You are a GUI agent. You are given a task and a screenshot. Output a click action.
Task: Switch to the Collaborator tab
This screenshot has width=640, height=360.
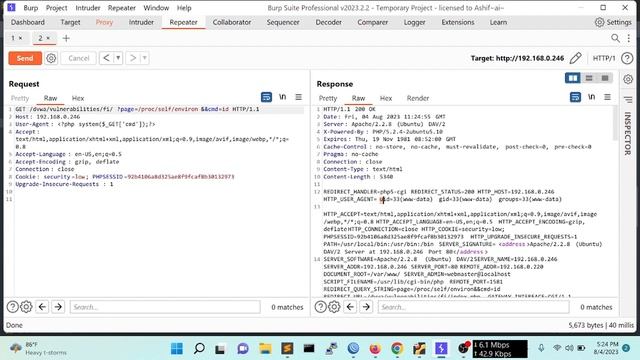coord(232,22)
